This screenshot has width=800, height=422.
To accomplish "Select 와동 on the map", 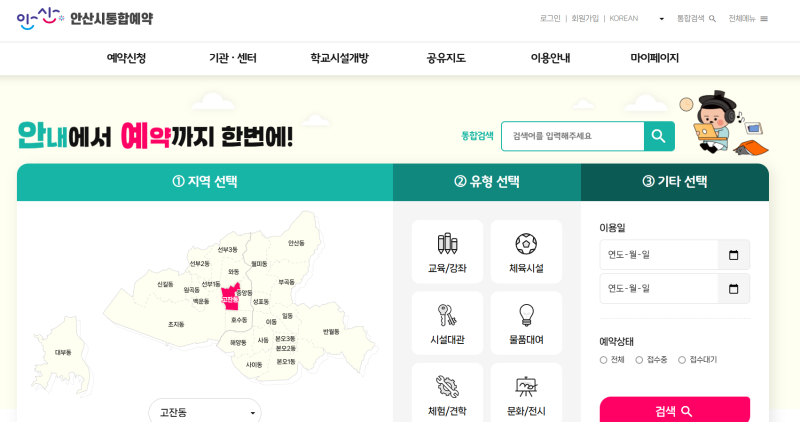I will pyautogui.click(x=234, y=272).
